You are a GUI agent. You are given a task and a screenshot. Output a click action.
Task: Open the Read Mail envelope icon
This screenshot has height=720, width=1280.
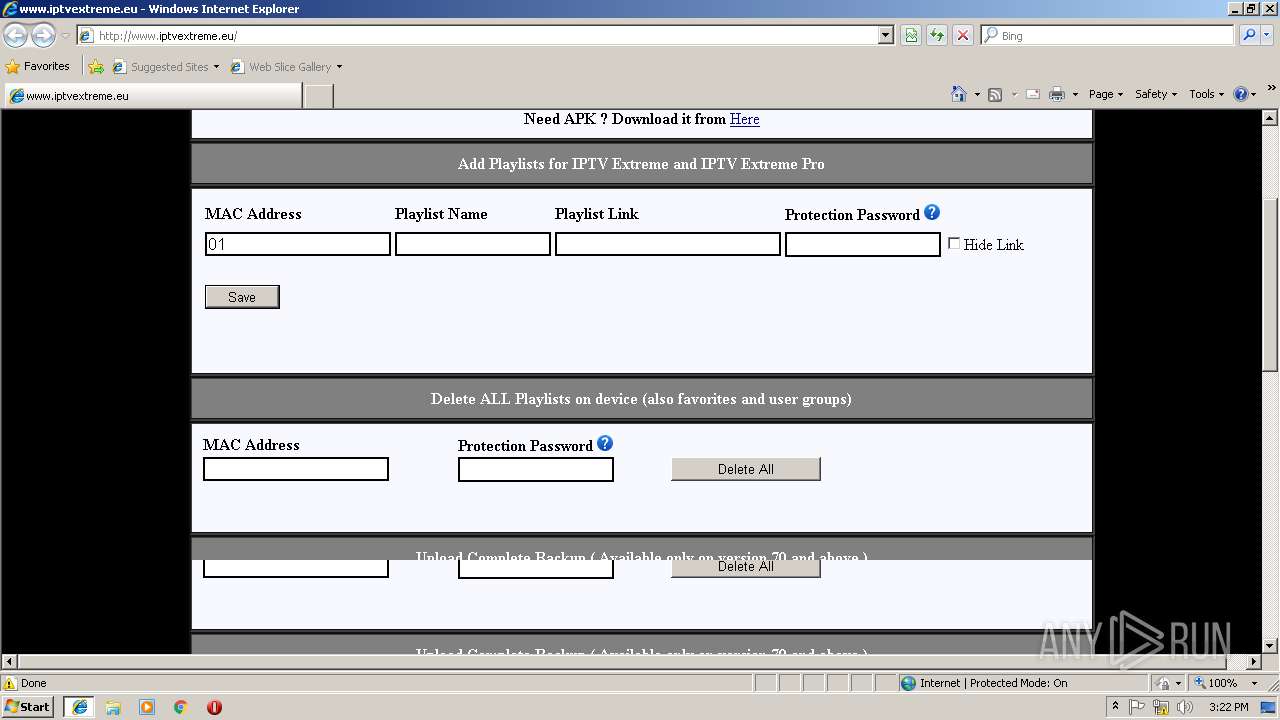click(x=1033, y=94)
